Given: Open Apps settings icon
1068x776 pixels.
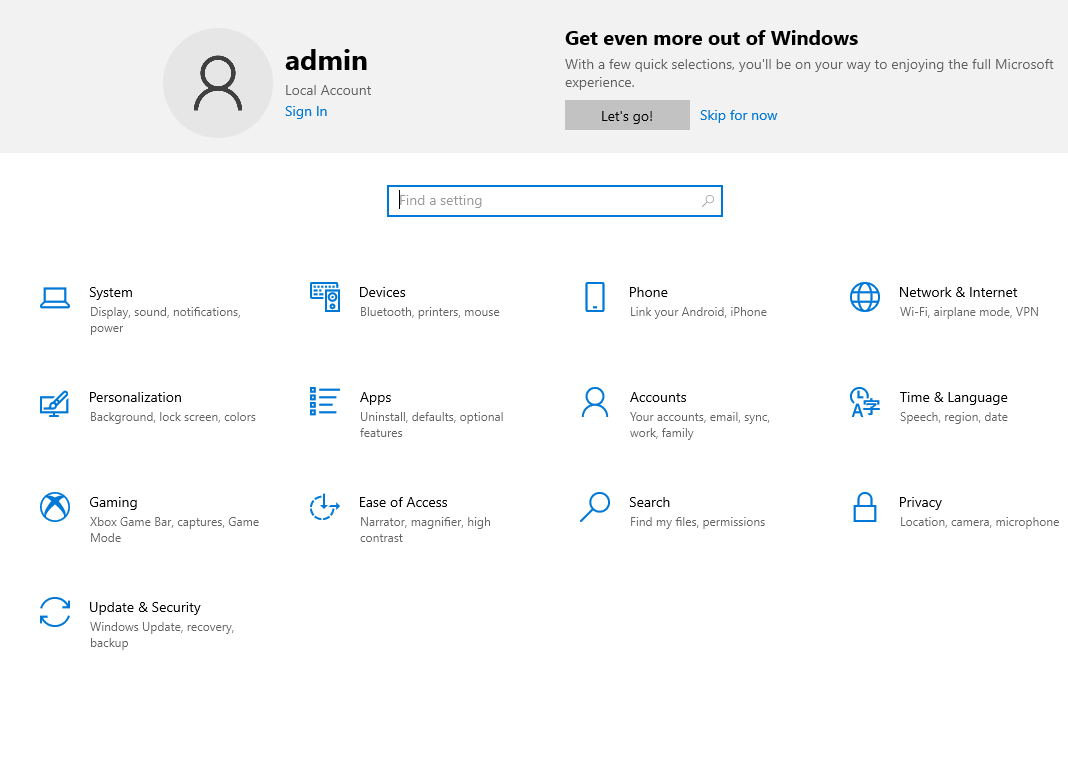Looking at the screenshot, I should tap(325, 401).
